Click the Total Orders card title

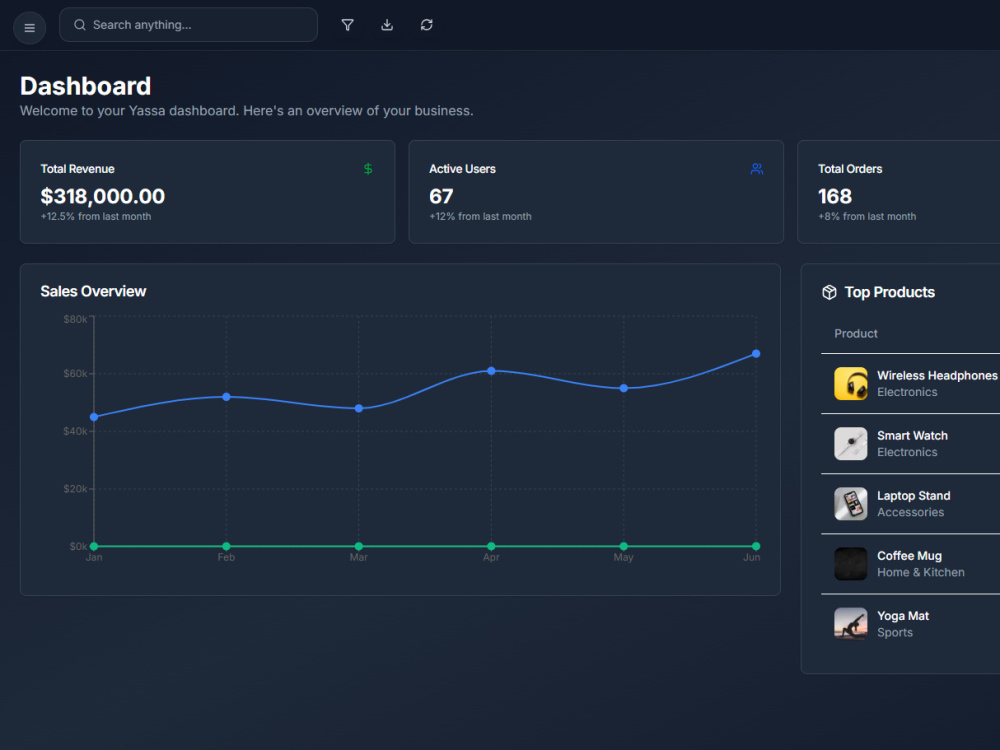tap(850, 169)
